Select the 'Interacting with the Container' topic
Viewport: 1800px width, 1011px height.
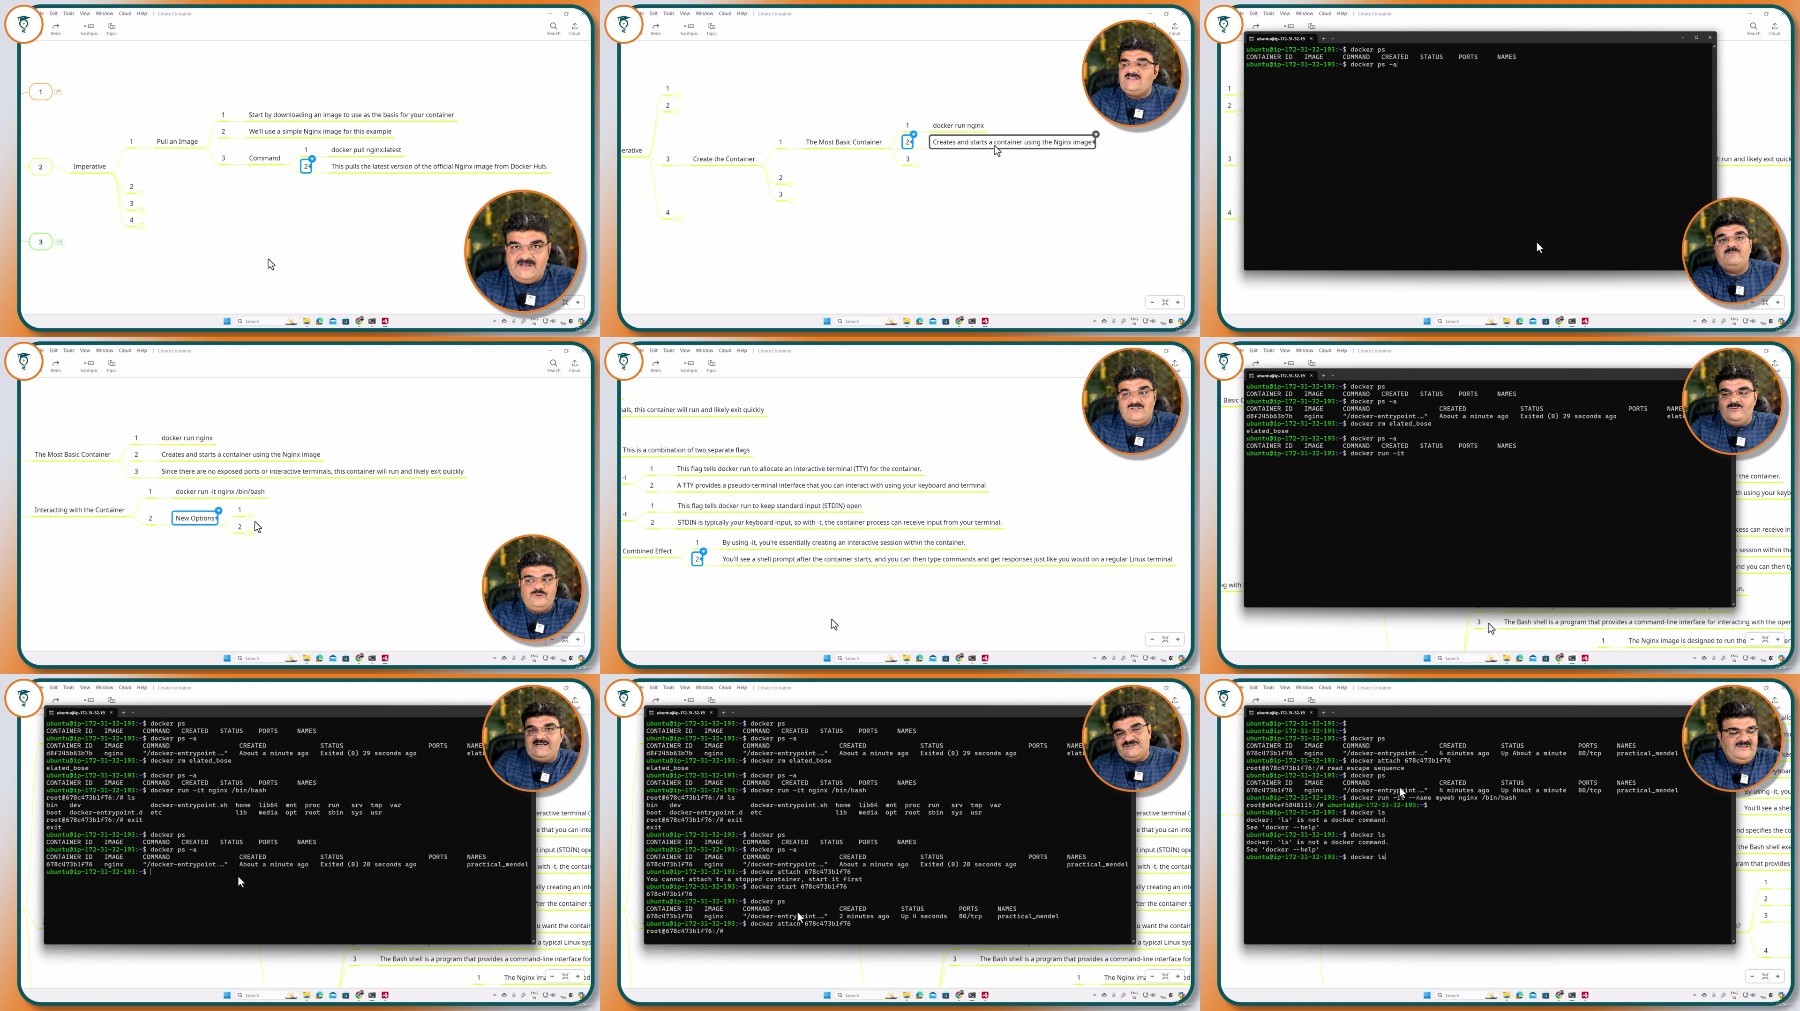point(79,510)
